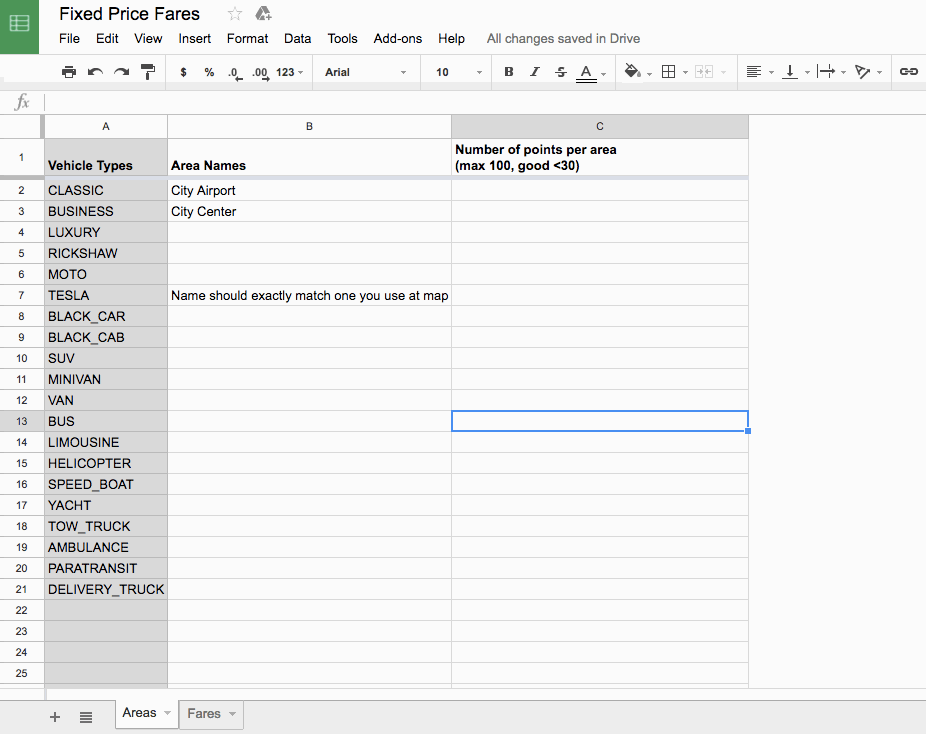Format as currency with dollar icon
The image size is (926, 734).
tap(184, 72)
